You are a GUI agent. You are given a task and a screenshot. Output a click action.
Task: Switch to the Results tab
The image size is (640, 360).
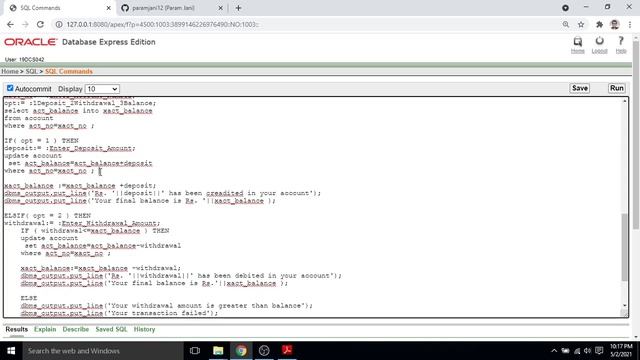point(17,329)
